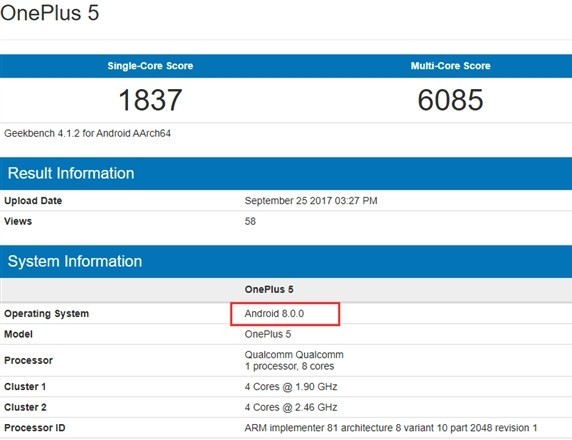The image size is (572, 440).
Task: Click the Views count 58
Action: (250, 221)
